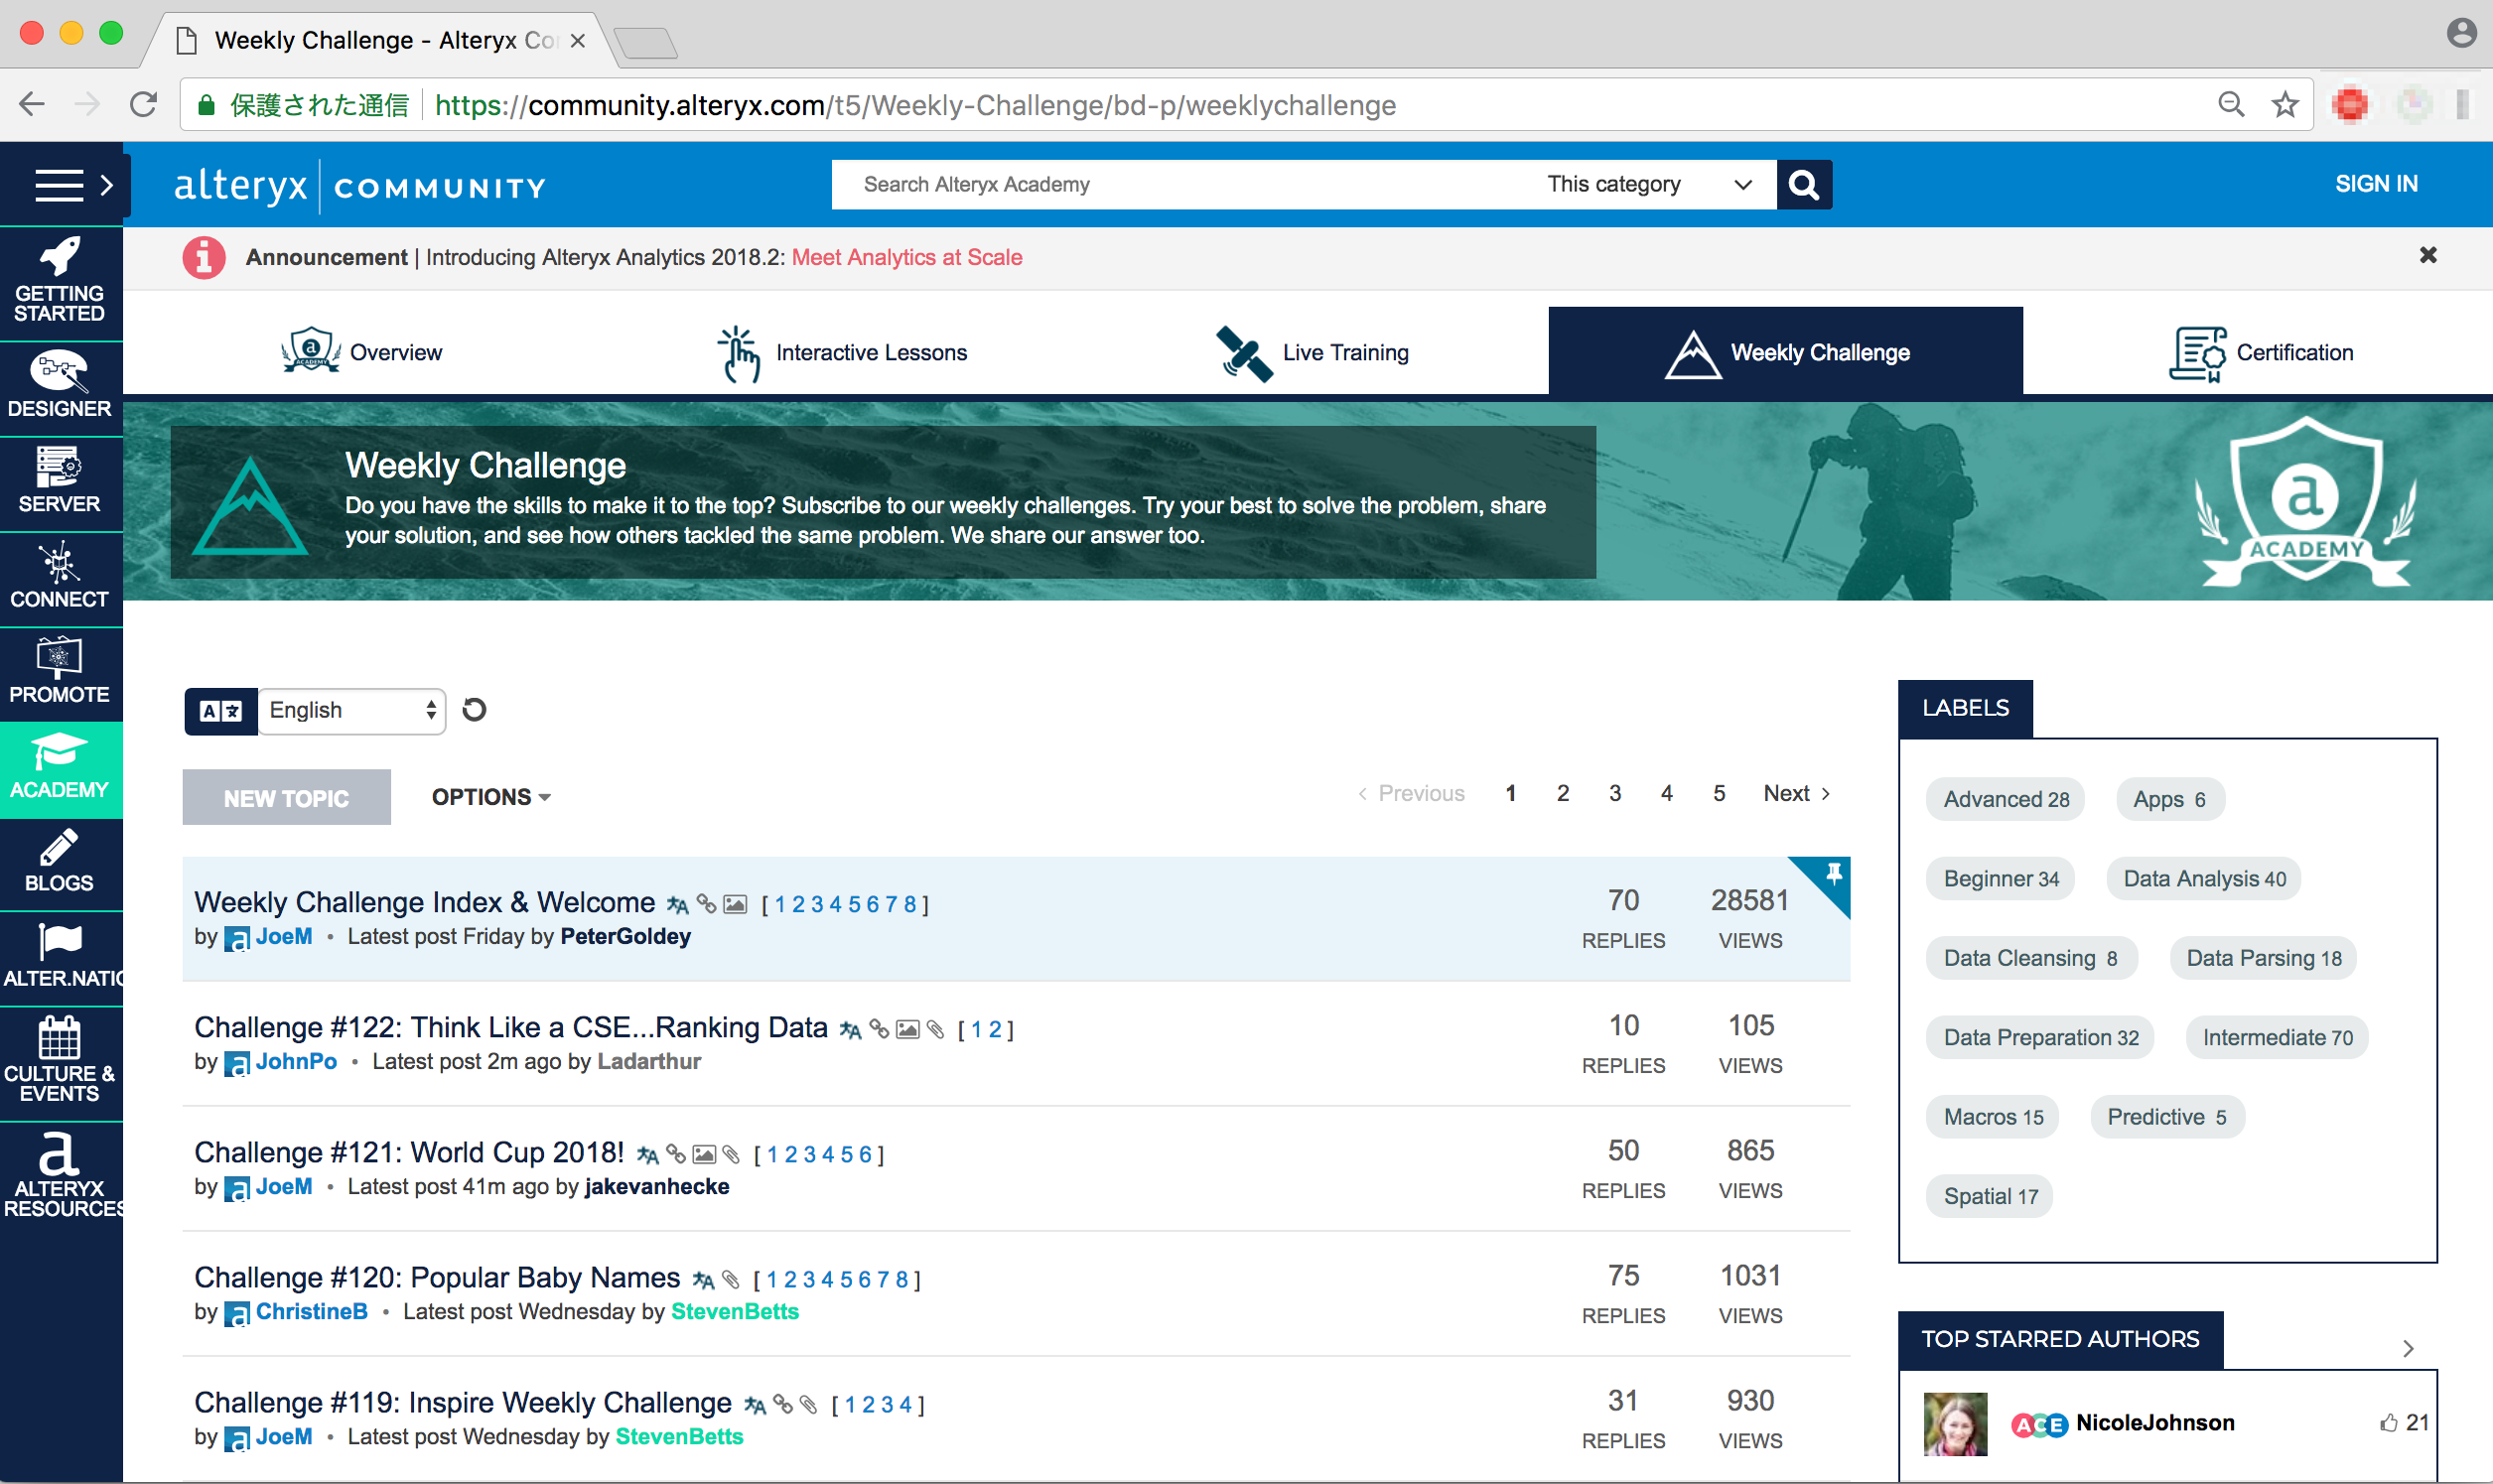
Task: Reload the page in the browser
Action: coord(143,104)
